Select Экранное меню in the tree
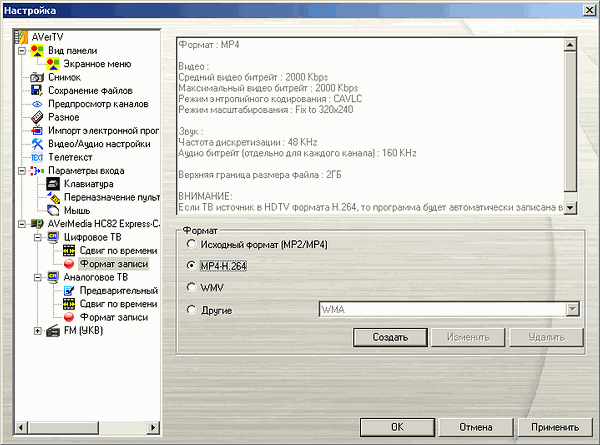 click(97, 64)
